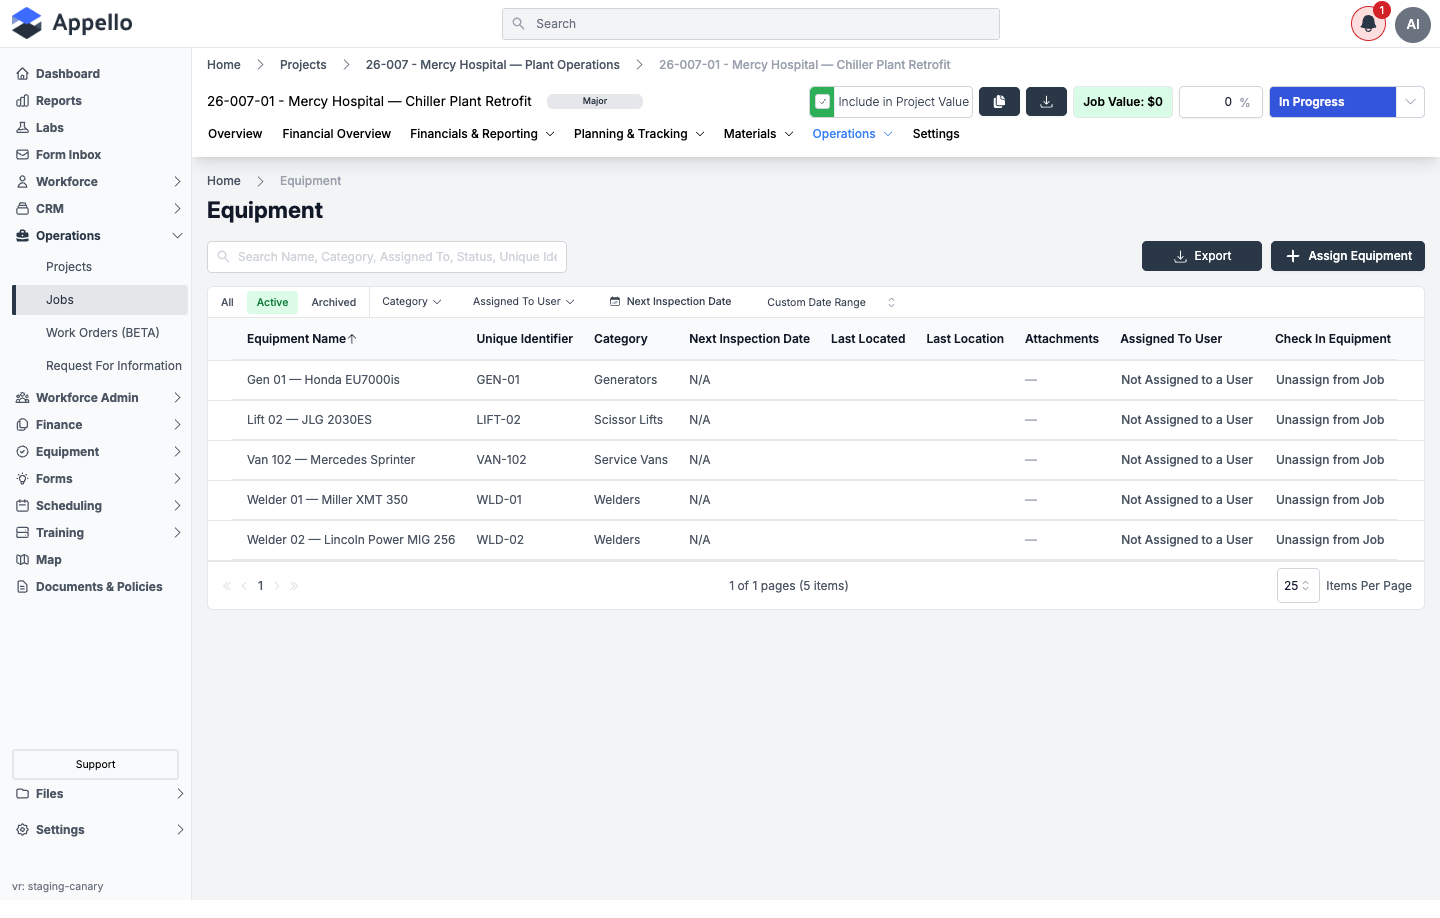
Task: Click the Appello logo
Action: tap(72, 23)
